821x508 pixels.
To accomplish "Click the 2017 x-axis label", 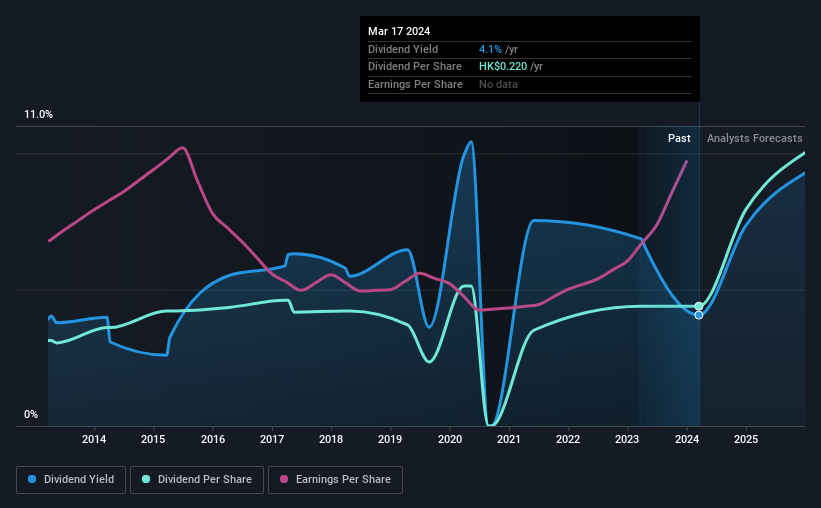I will 272,439.
